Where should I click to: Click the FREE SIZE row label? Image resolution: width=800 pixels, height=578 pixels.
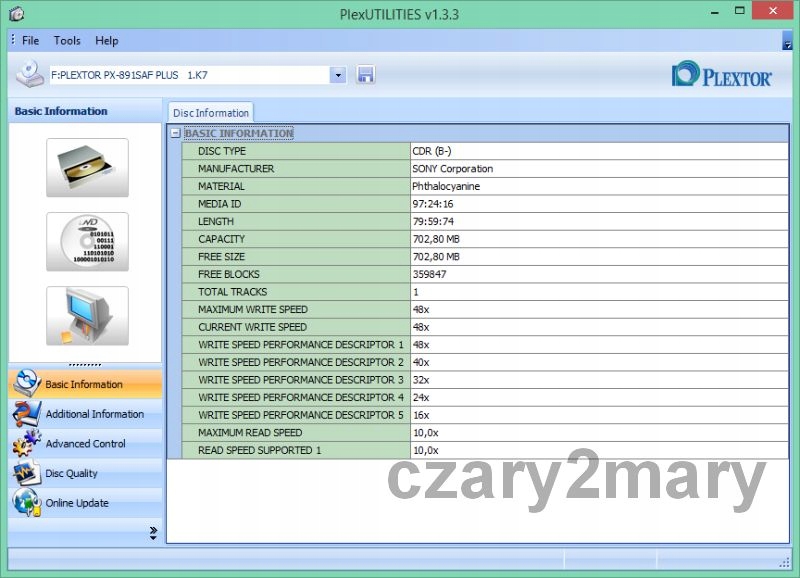pos(221,257)
